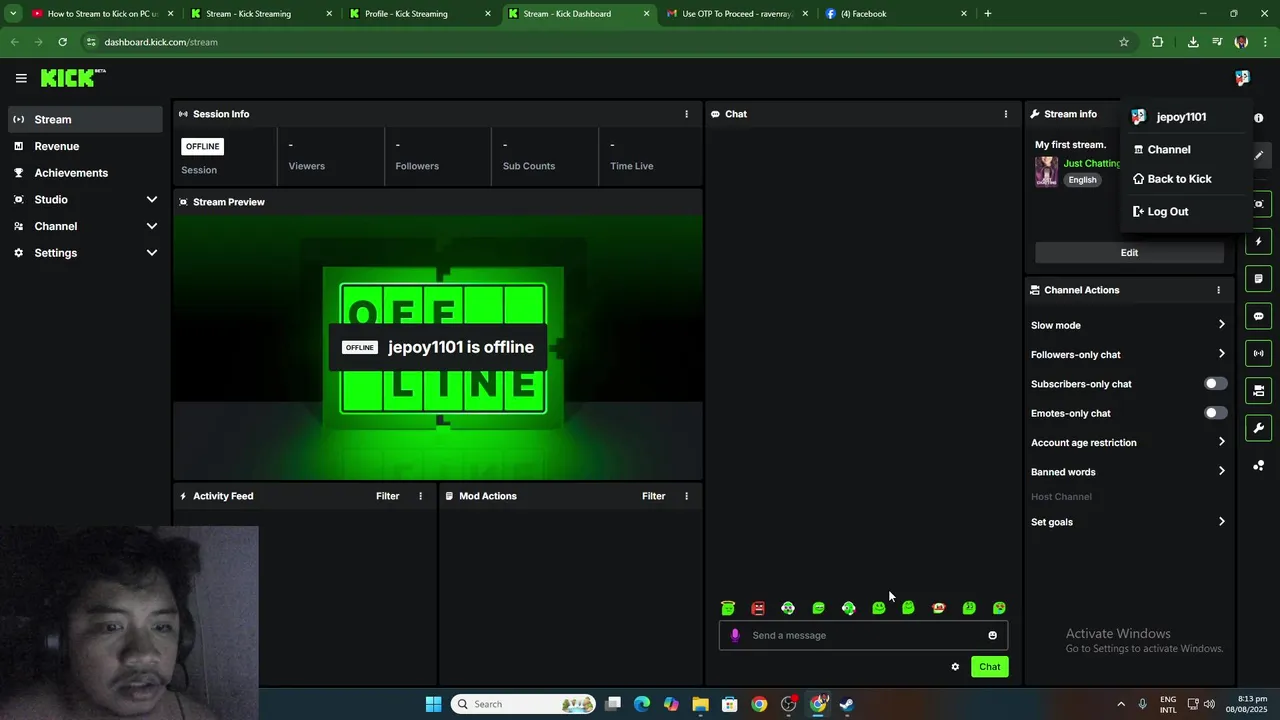Image resolution: width=1280 pixels, height=720 pixels.
Task: Click the three-dots cluster icon in the right sidebar
Action: point(1258,465)
